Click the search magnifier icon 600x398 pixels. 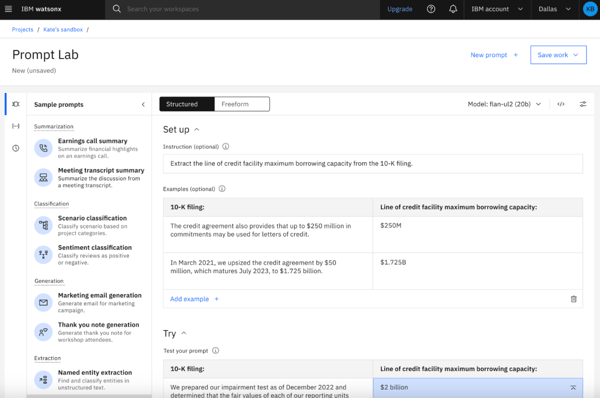point(117,9)
